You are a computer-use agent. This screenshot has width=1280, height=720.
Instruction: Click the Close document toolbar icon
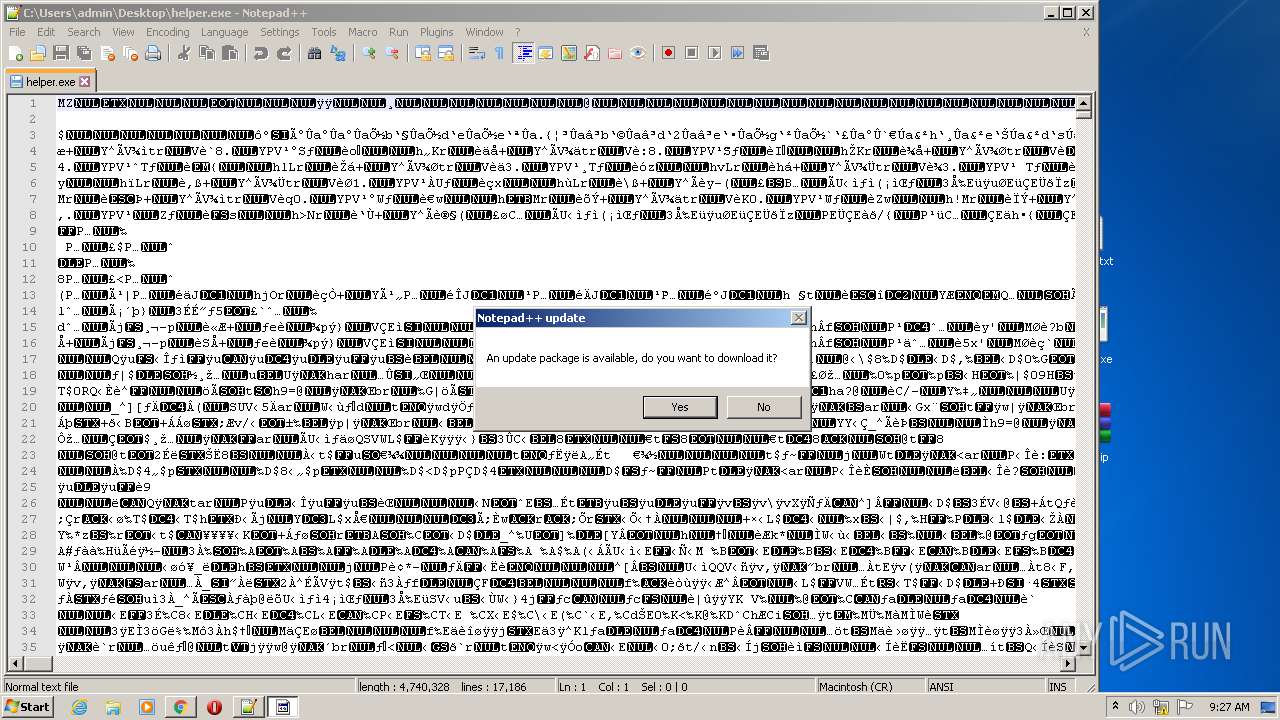pos(107,53)
